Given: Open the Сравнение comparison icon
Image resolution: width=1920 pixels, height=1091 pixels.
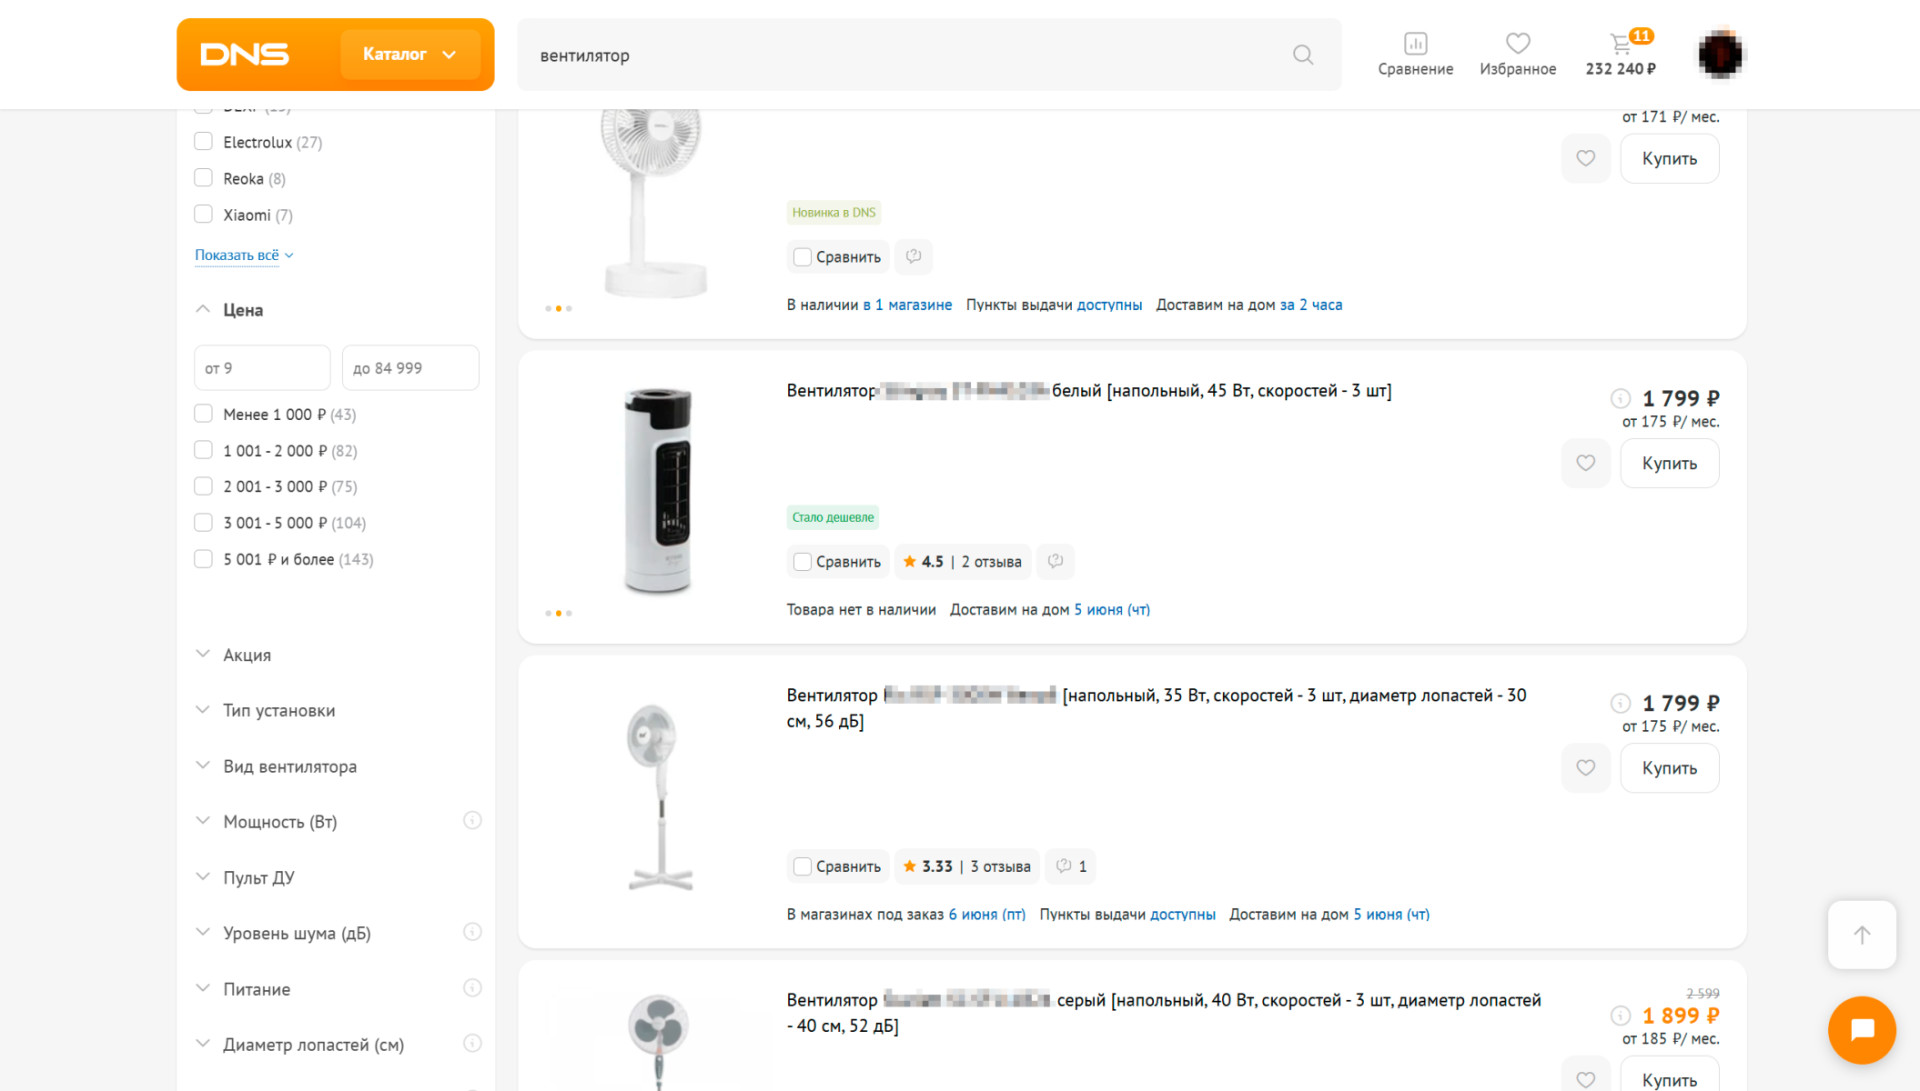Looking at the screenshot, I should pos(1415,54).
